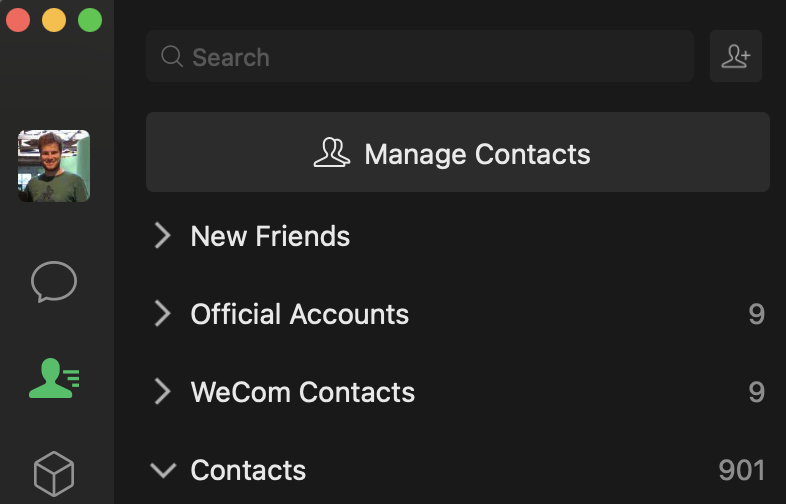Screen dimensions: 786x504
Task: Click the magnifying glass search icon
Action: (172, 57)
